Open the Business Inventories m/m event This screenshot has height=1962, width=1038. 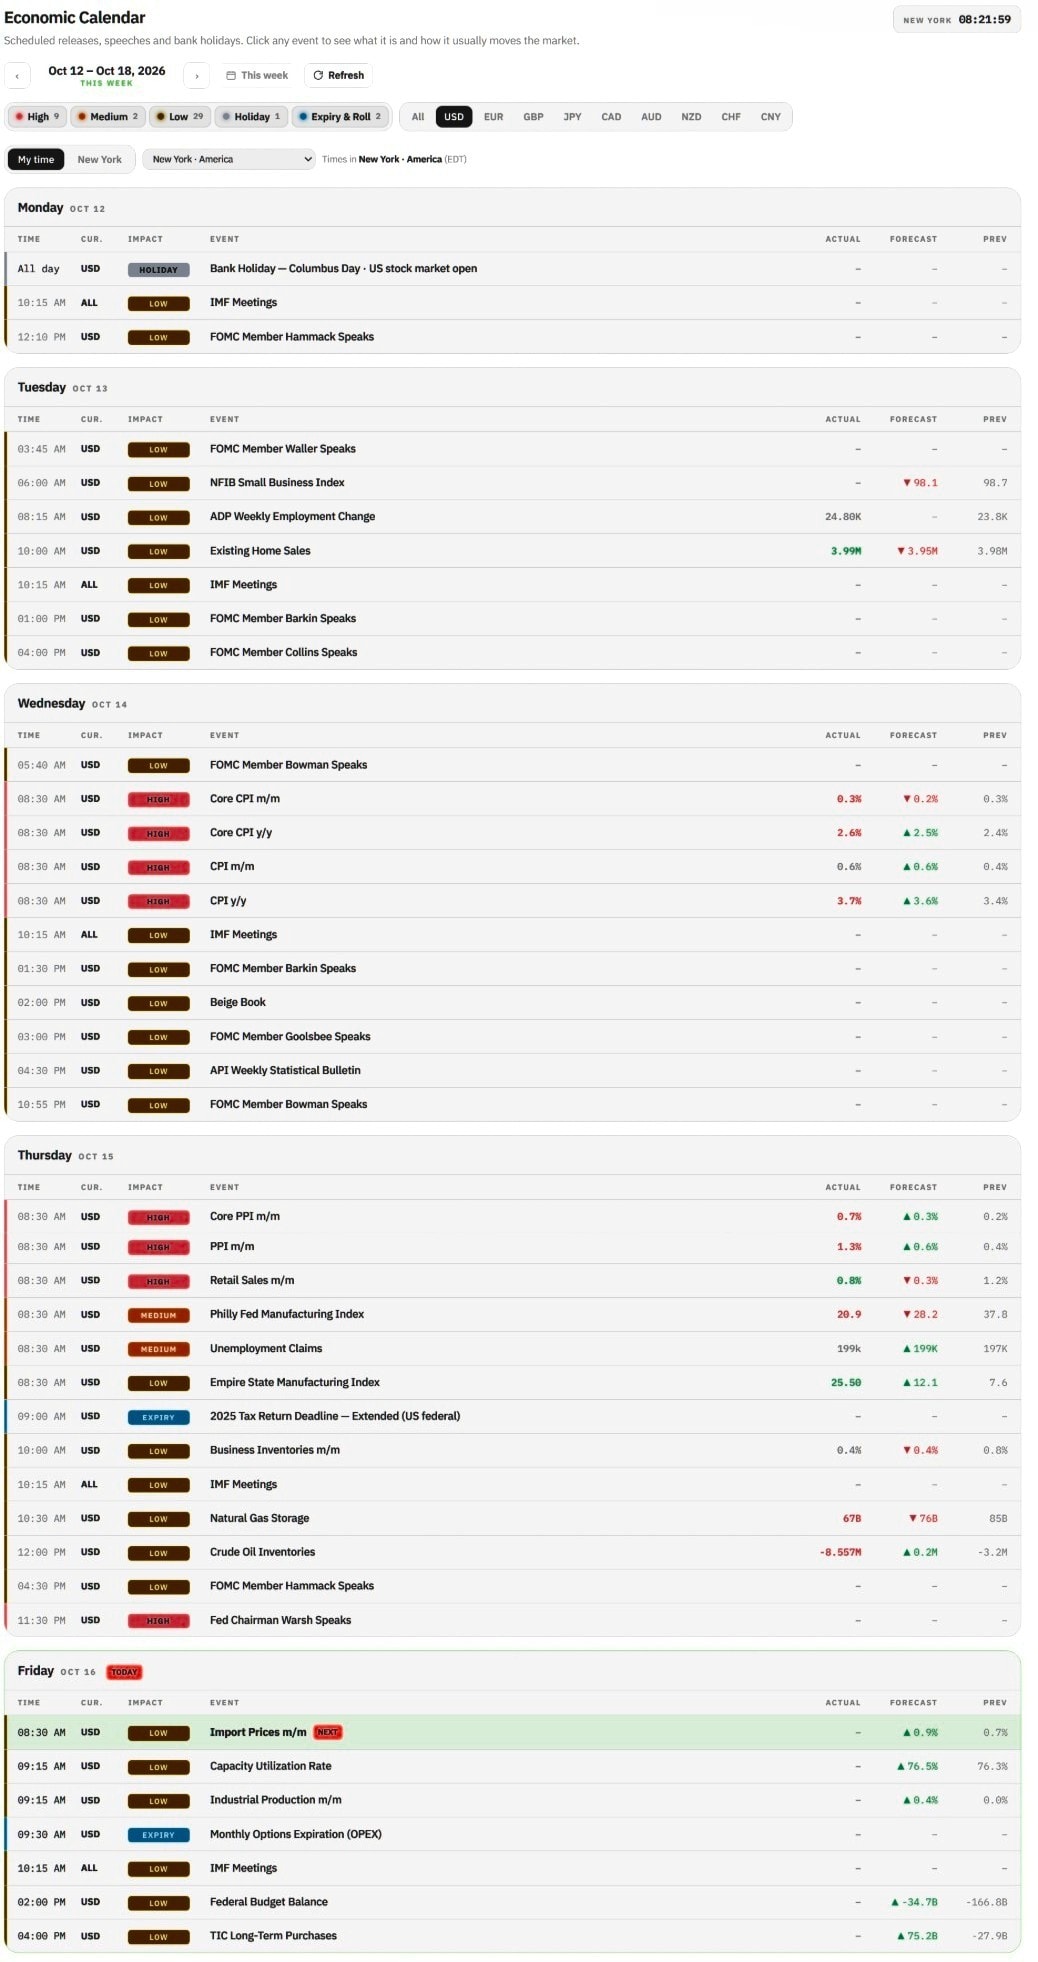512,1451
